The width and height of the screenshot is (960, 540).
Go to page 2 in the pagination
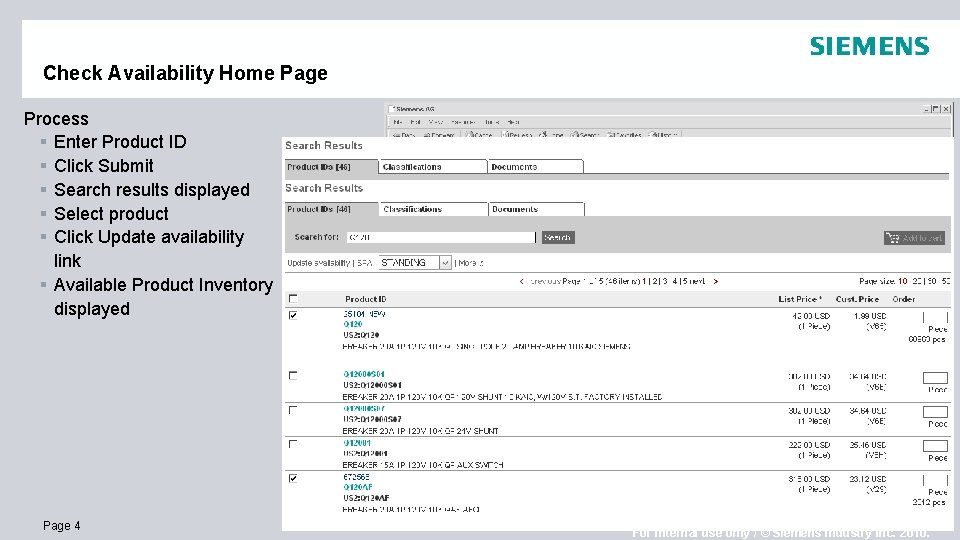coord(656,282)
